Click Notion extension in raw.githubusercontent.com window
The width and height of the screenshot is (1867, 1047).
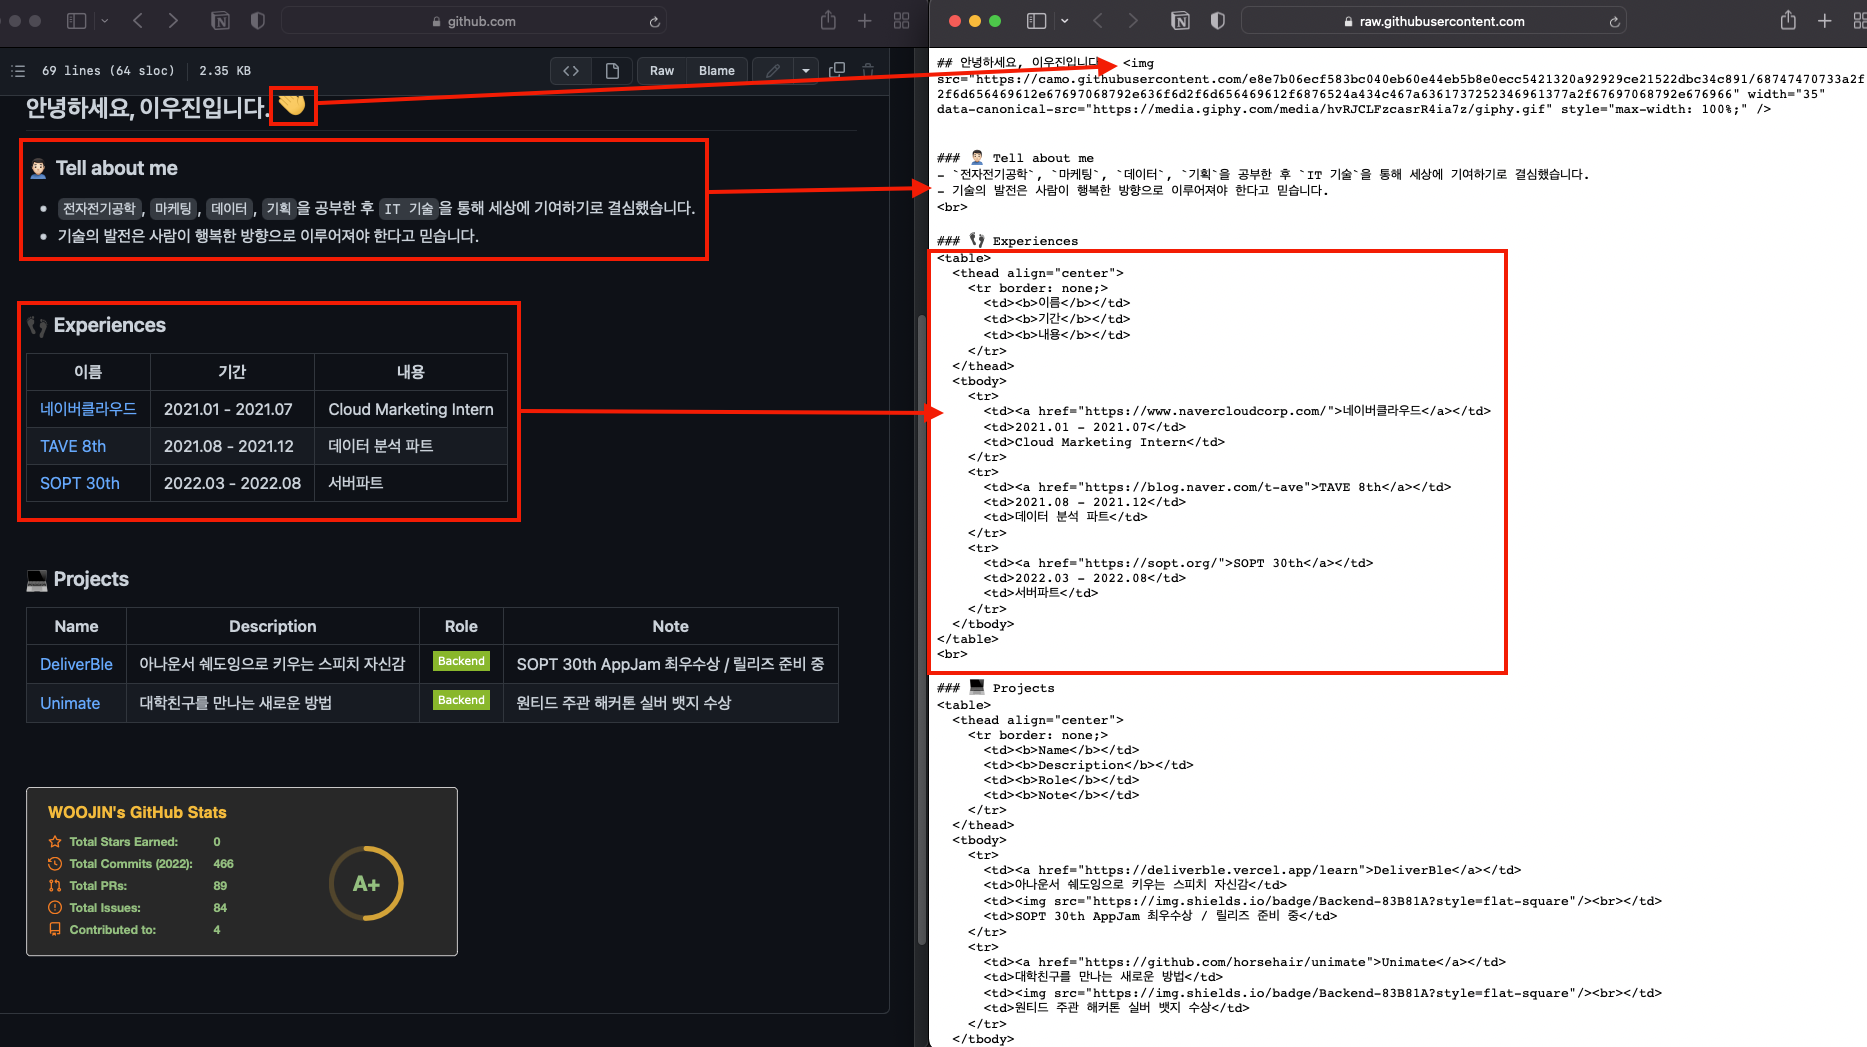1180,21
